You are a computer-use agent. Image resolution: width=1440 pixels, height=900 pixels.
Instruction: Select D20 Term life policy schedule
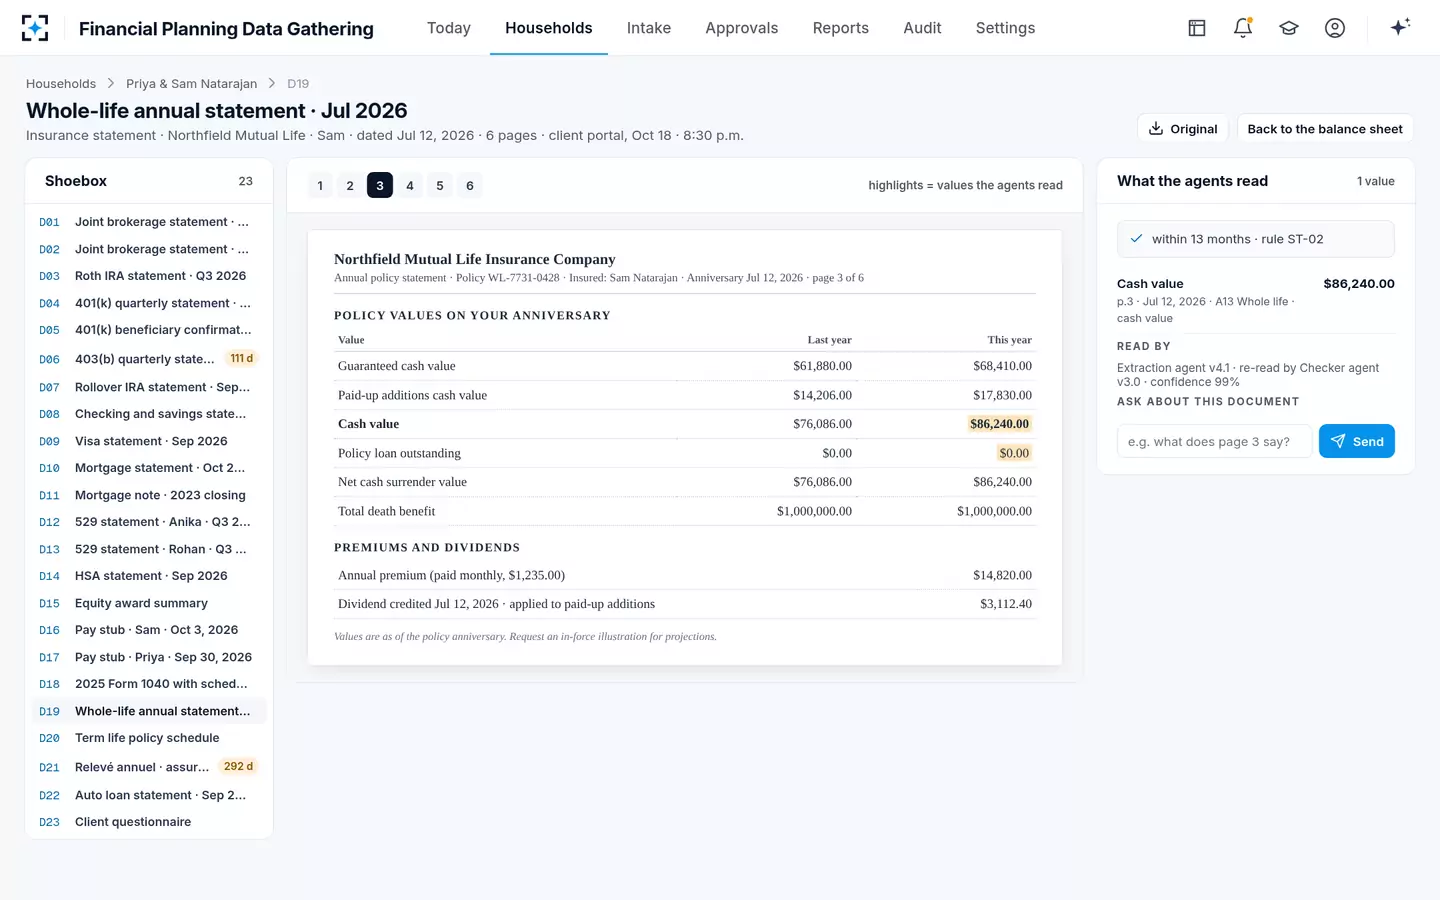click(x=149, y=738)
